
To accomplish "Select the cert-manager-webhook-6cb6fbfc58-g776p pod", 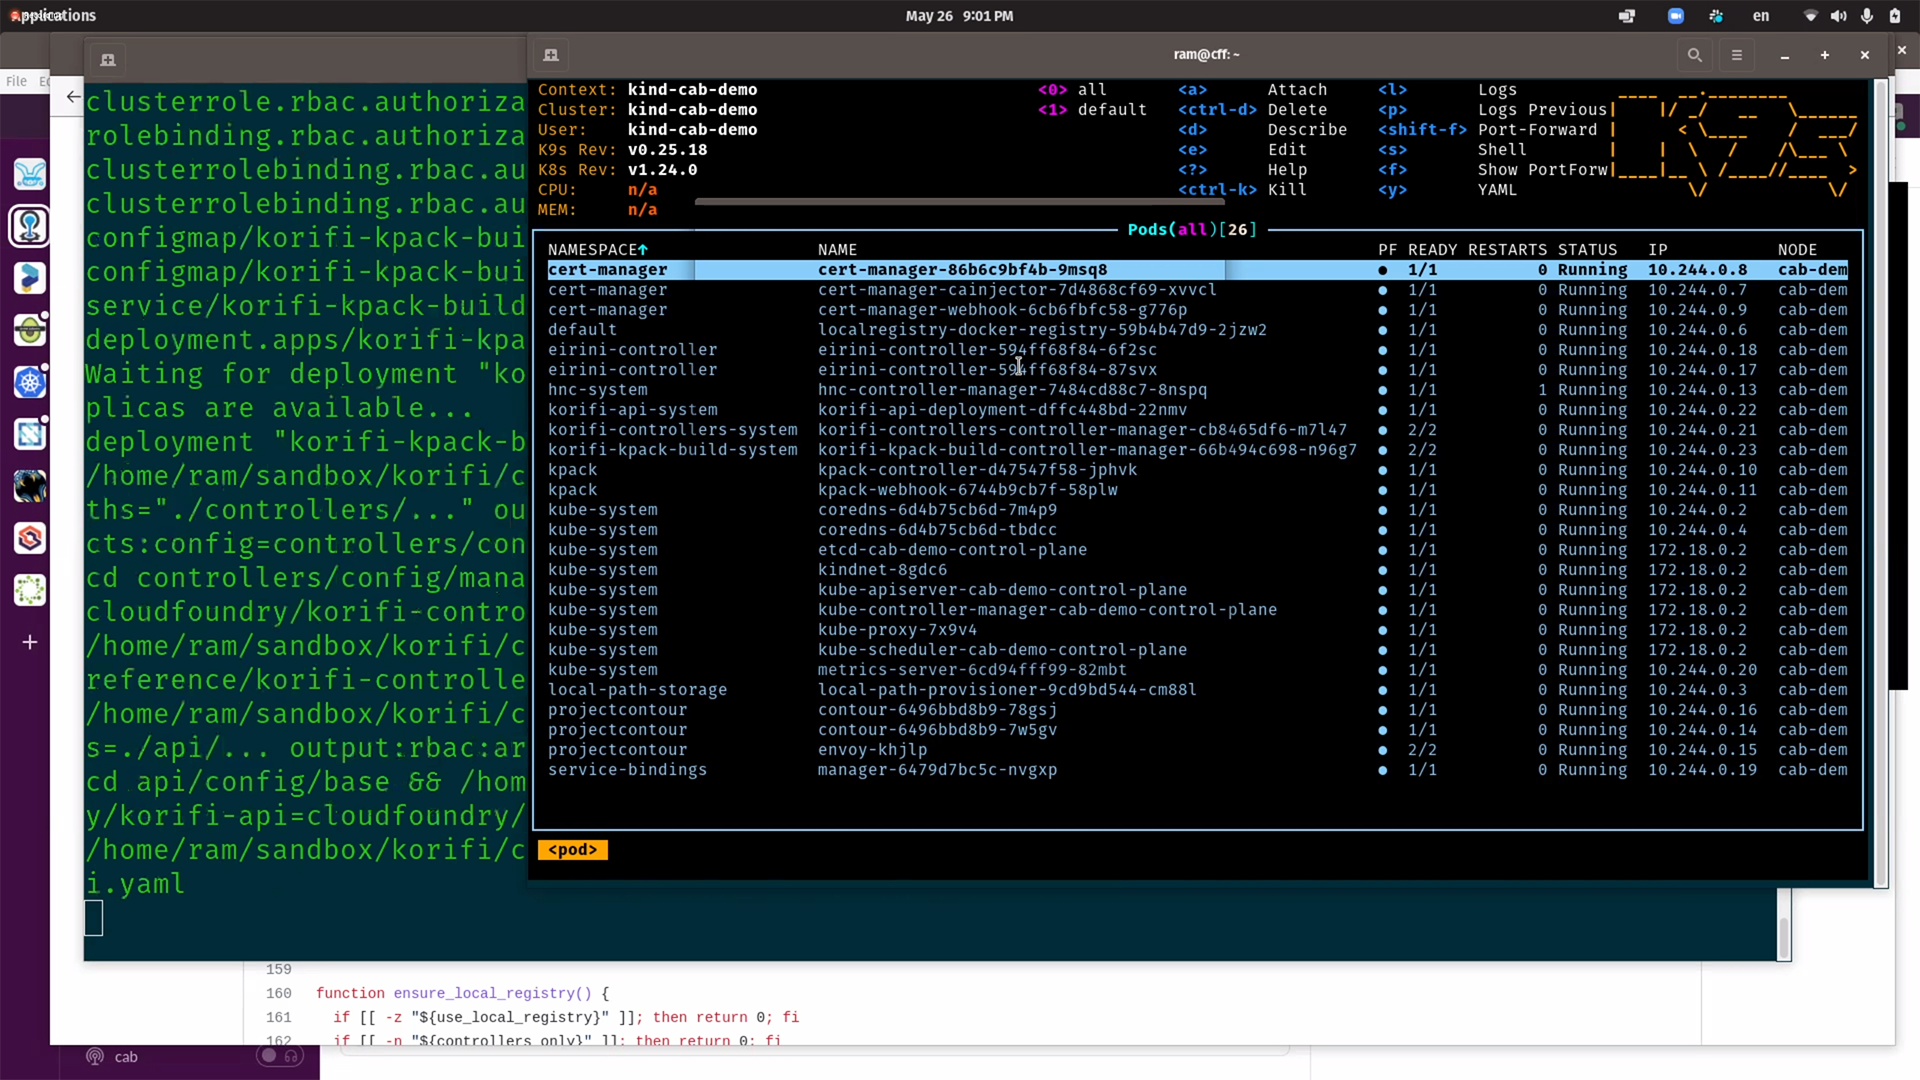I will tap(1197, 310).
